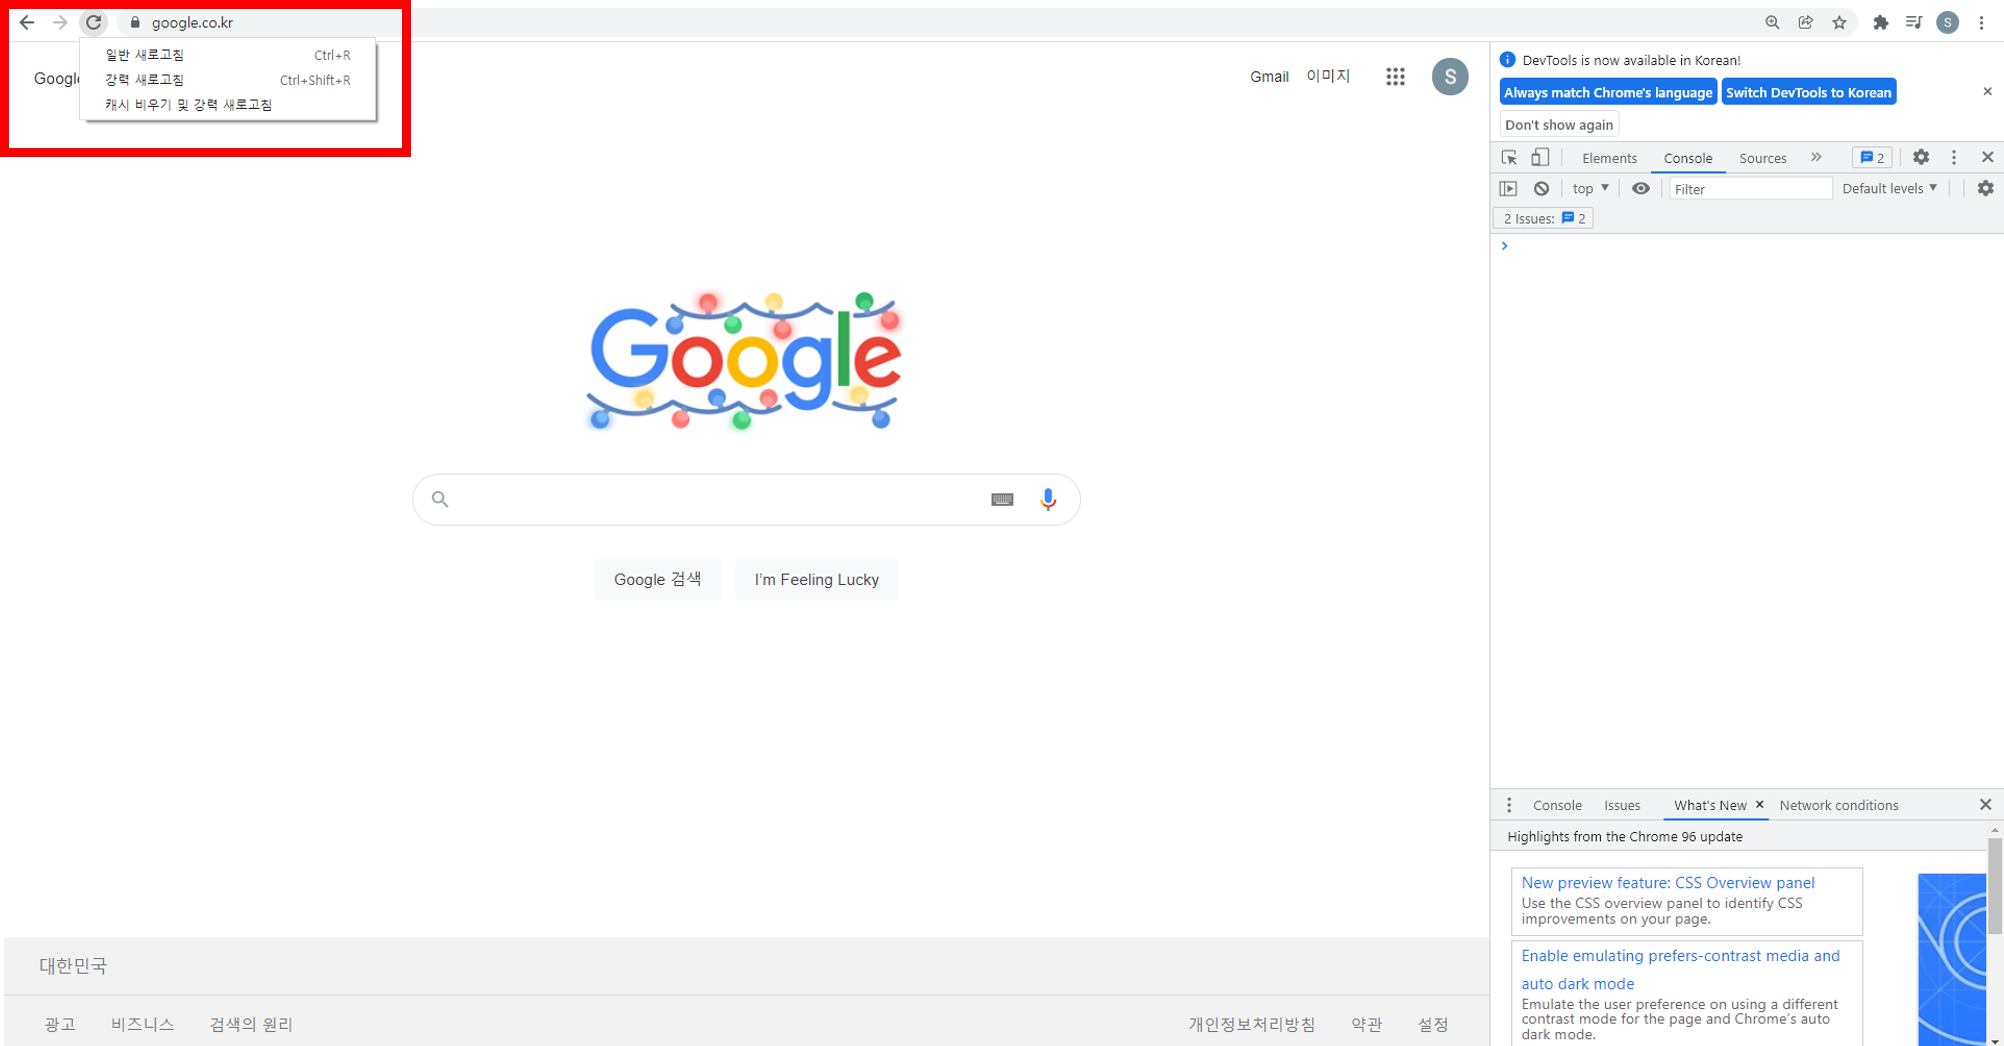The image size is (2004, 1046).
Task: Open the Google apps grid
Action: [x=1395, y=76]
